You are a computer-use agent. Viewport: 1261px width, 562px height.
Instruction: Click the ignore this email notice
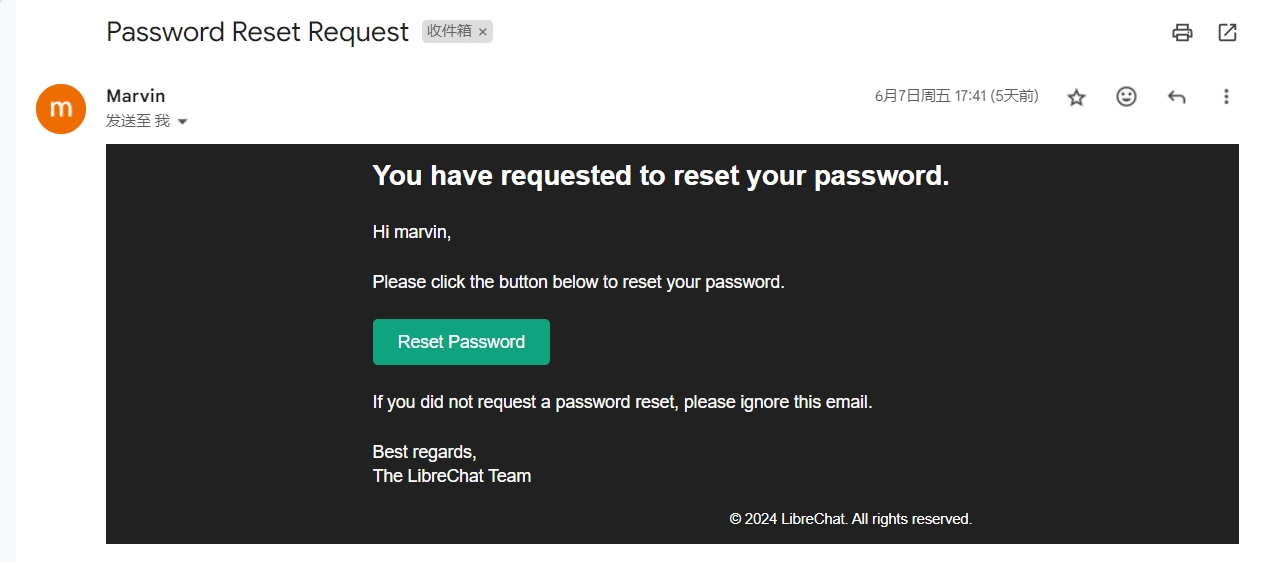click(622, 402)
